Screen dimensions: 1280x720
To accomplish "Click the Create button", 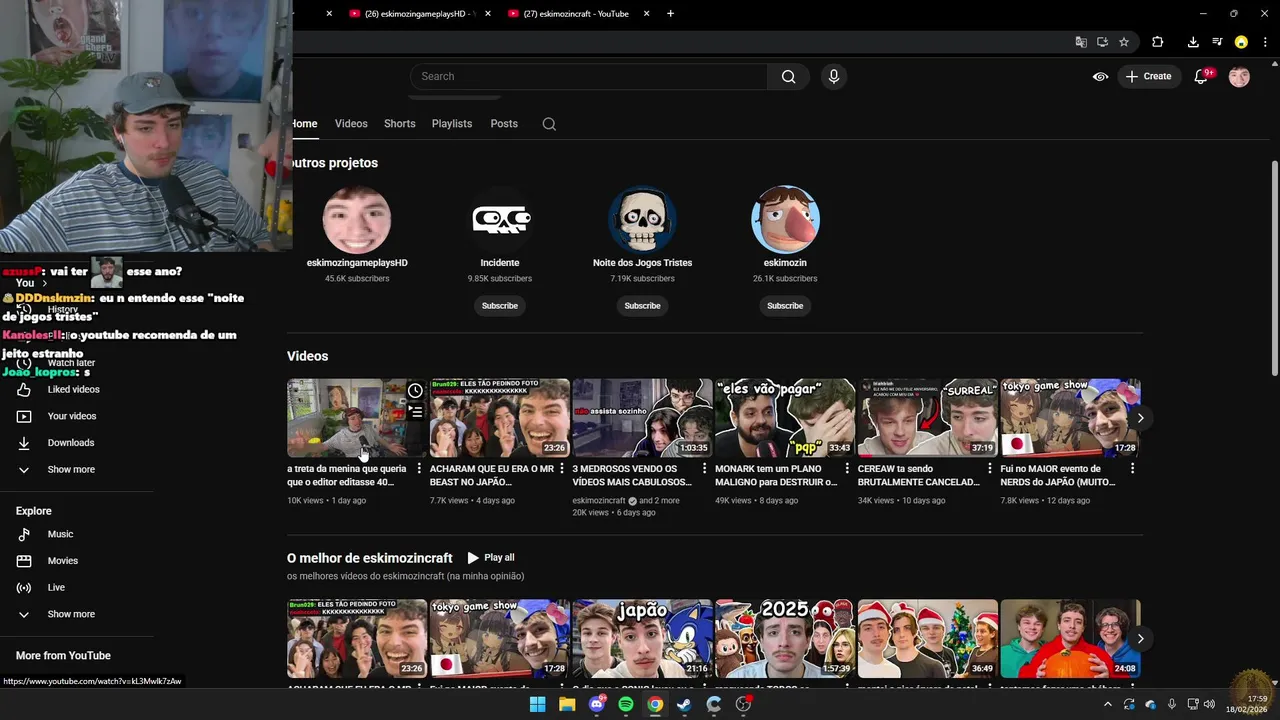I will (x=1149, y=76).
